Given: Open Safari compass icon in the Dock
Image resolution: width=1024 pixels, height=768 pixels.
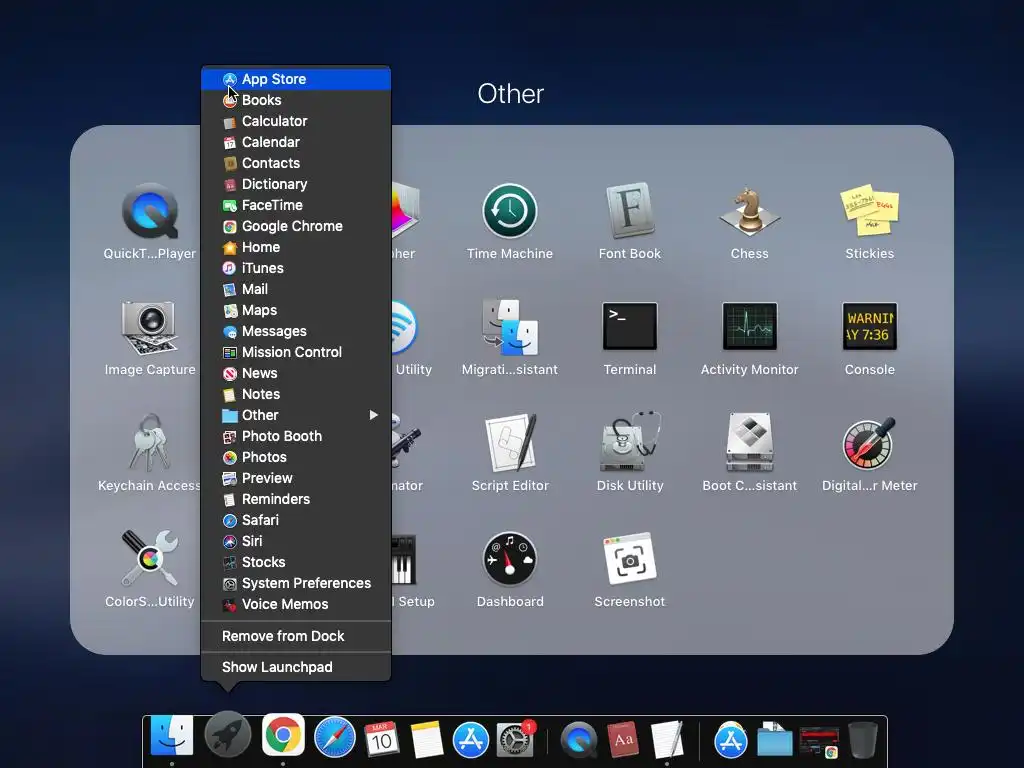Looking at the screenshot, I should click(335, 738).
